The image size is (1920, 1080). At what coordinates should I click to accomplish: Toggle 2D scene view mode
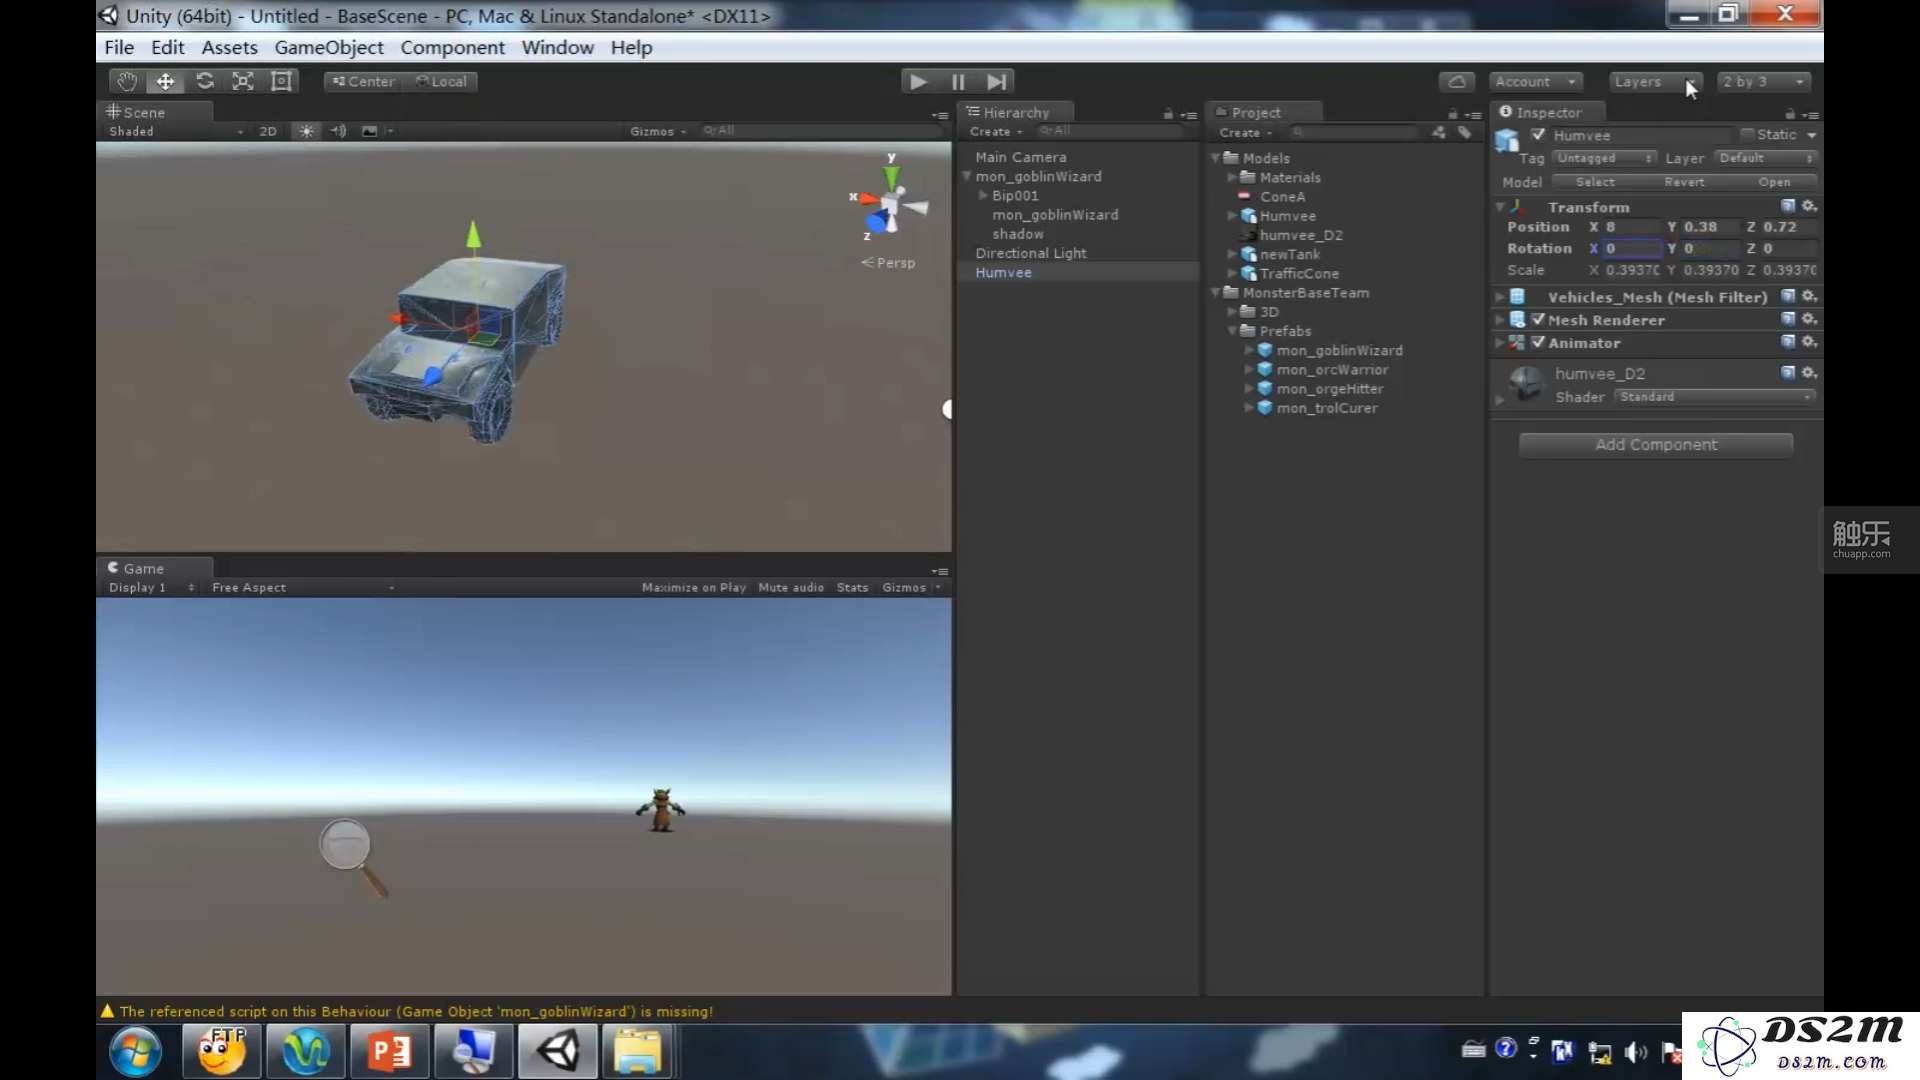(x=268, y=131)
